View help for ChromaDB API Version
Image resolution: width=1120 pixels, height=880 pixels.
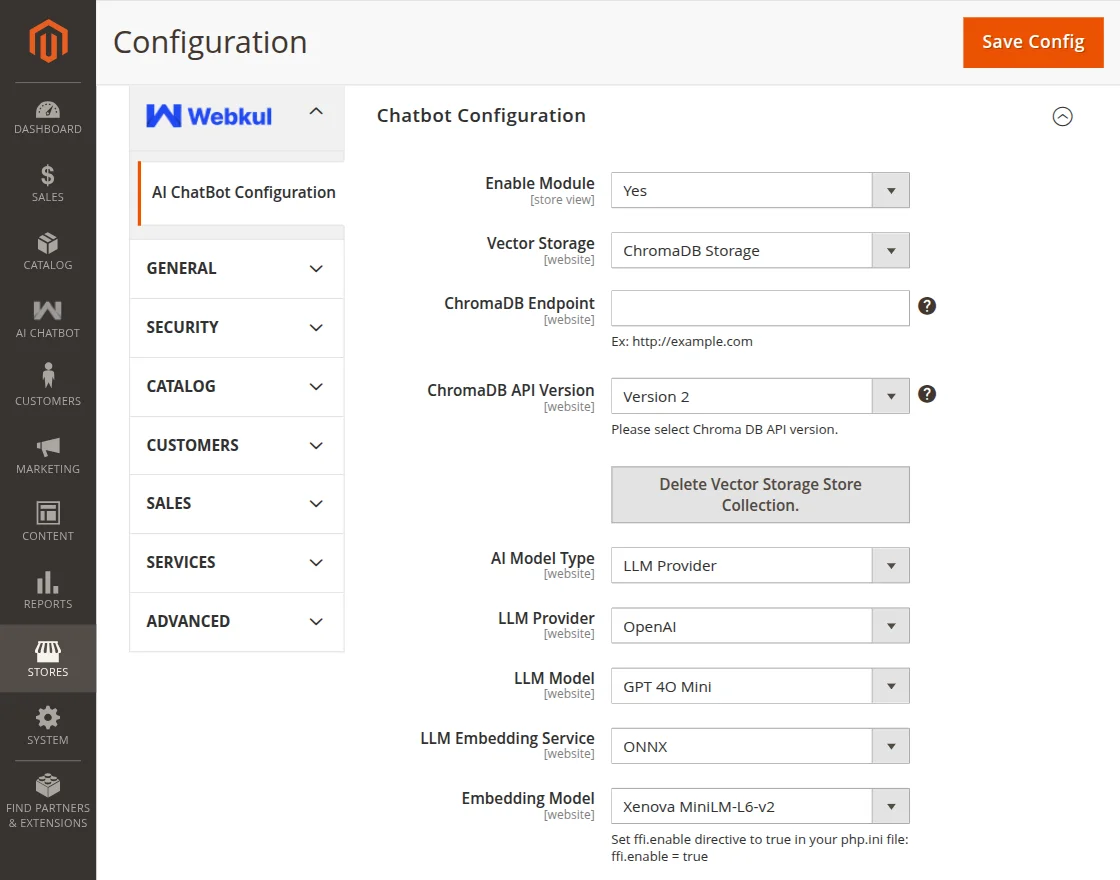[x=927, y=394]
